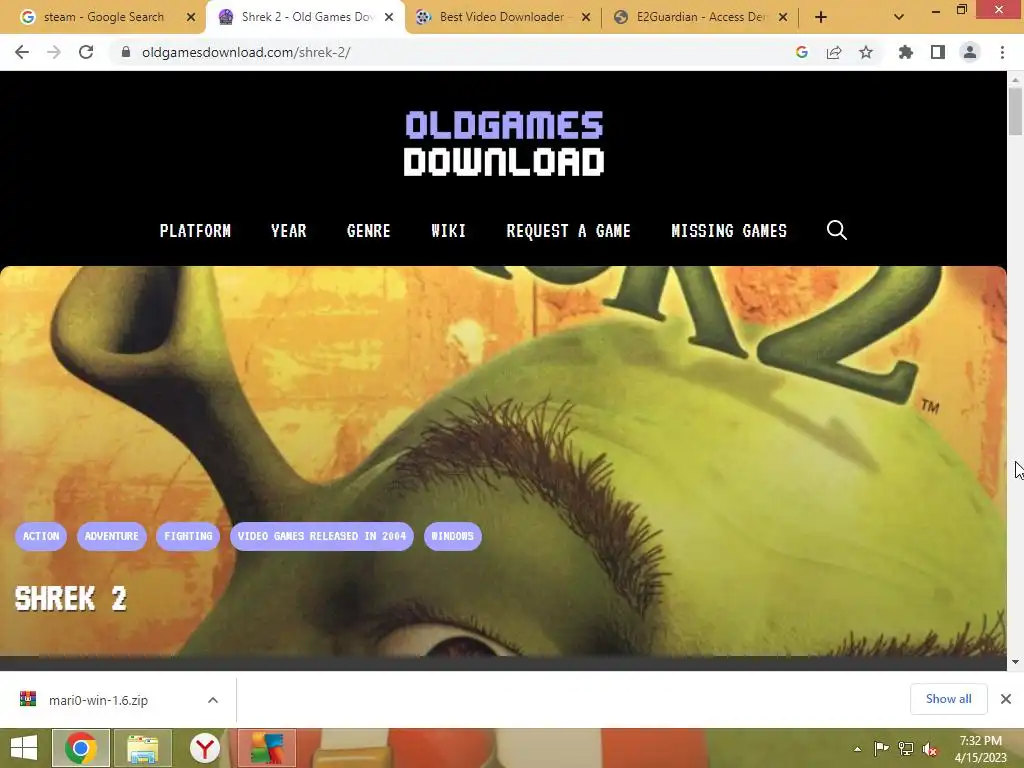Click the Shrek 2 title heading

pos(71,599)
